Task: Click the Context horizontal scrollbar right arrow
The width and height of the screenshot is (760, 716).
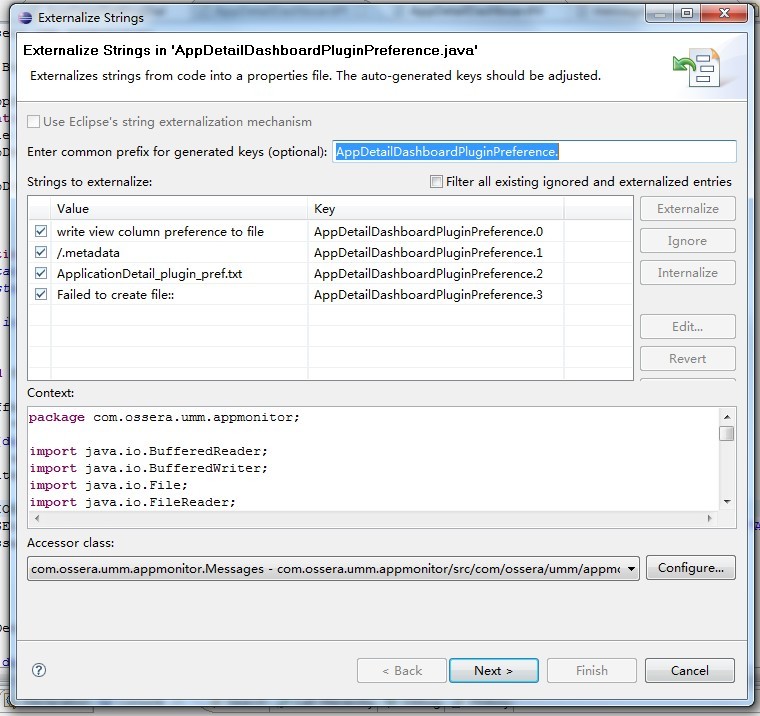Action: tap(710, 518)
